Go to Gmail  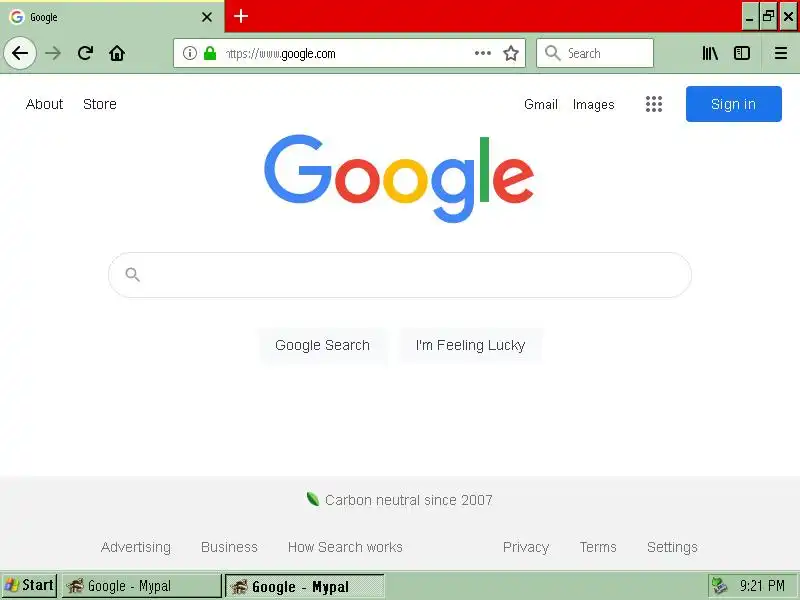point(541,104)
